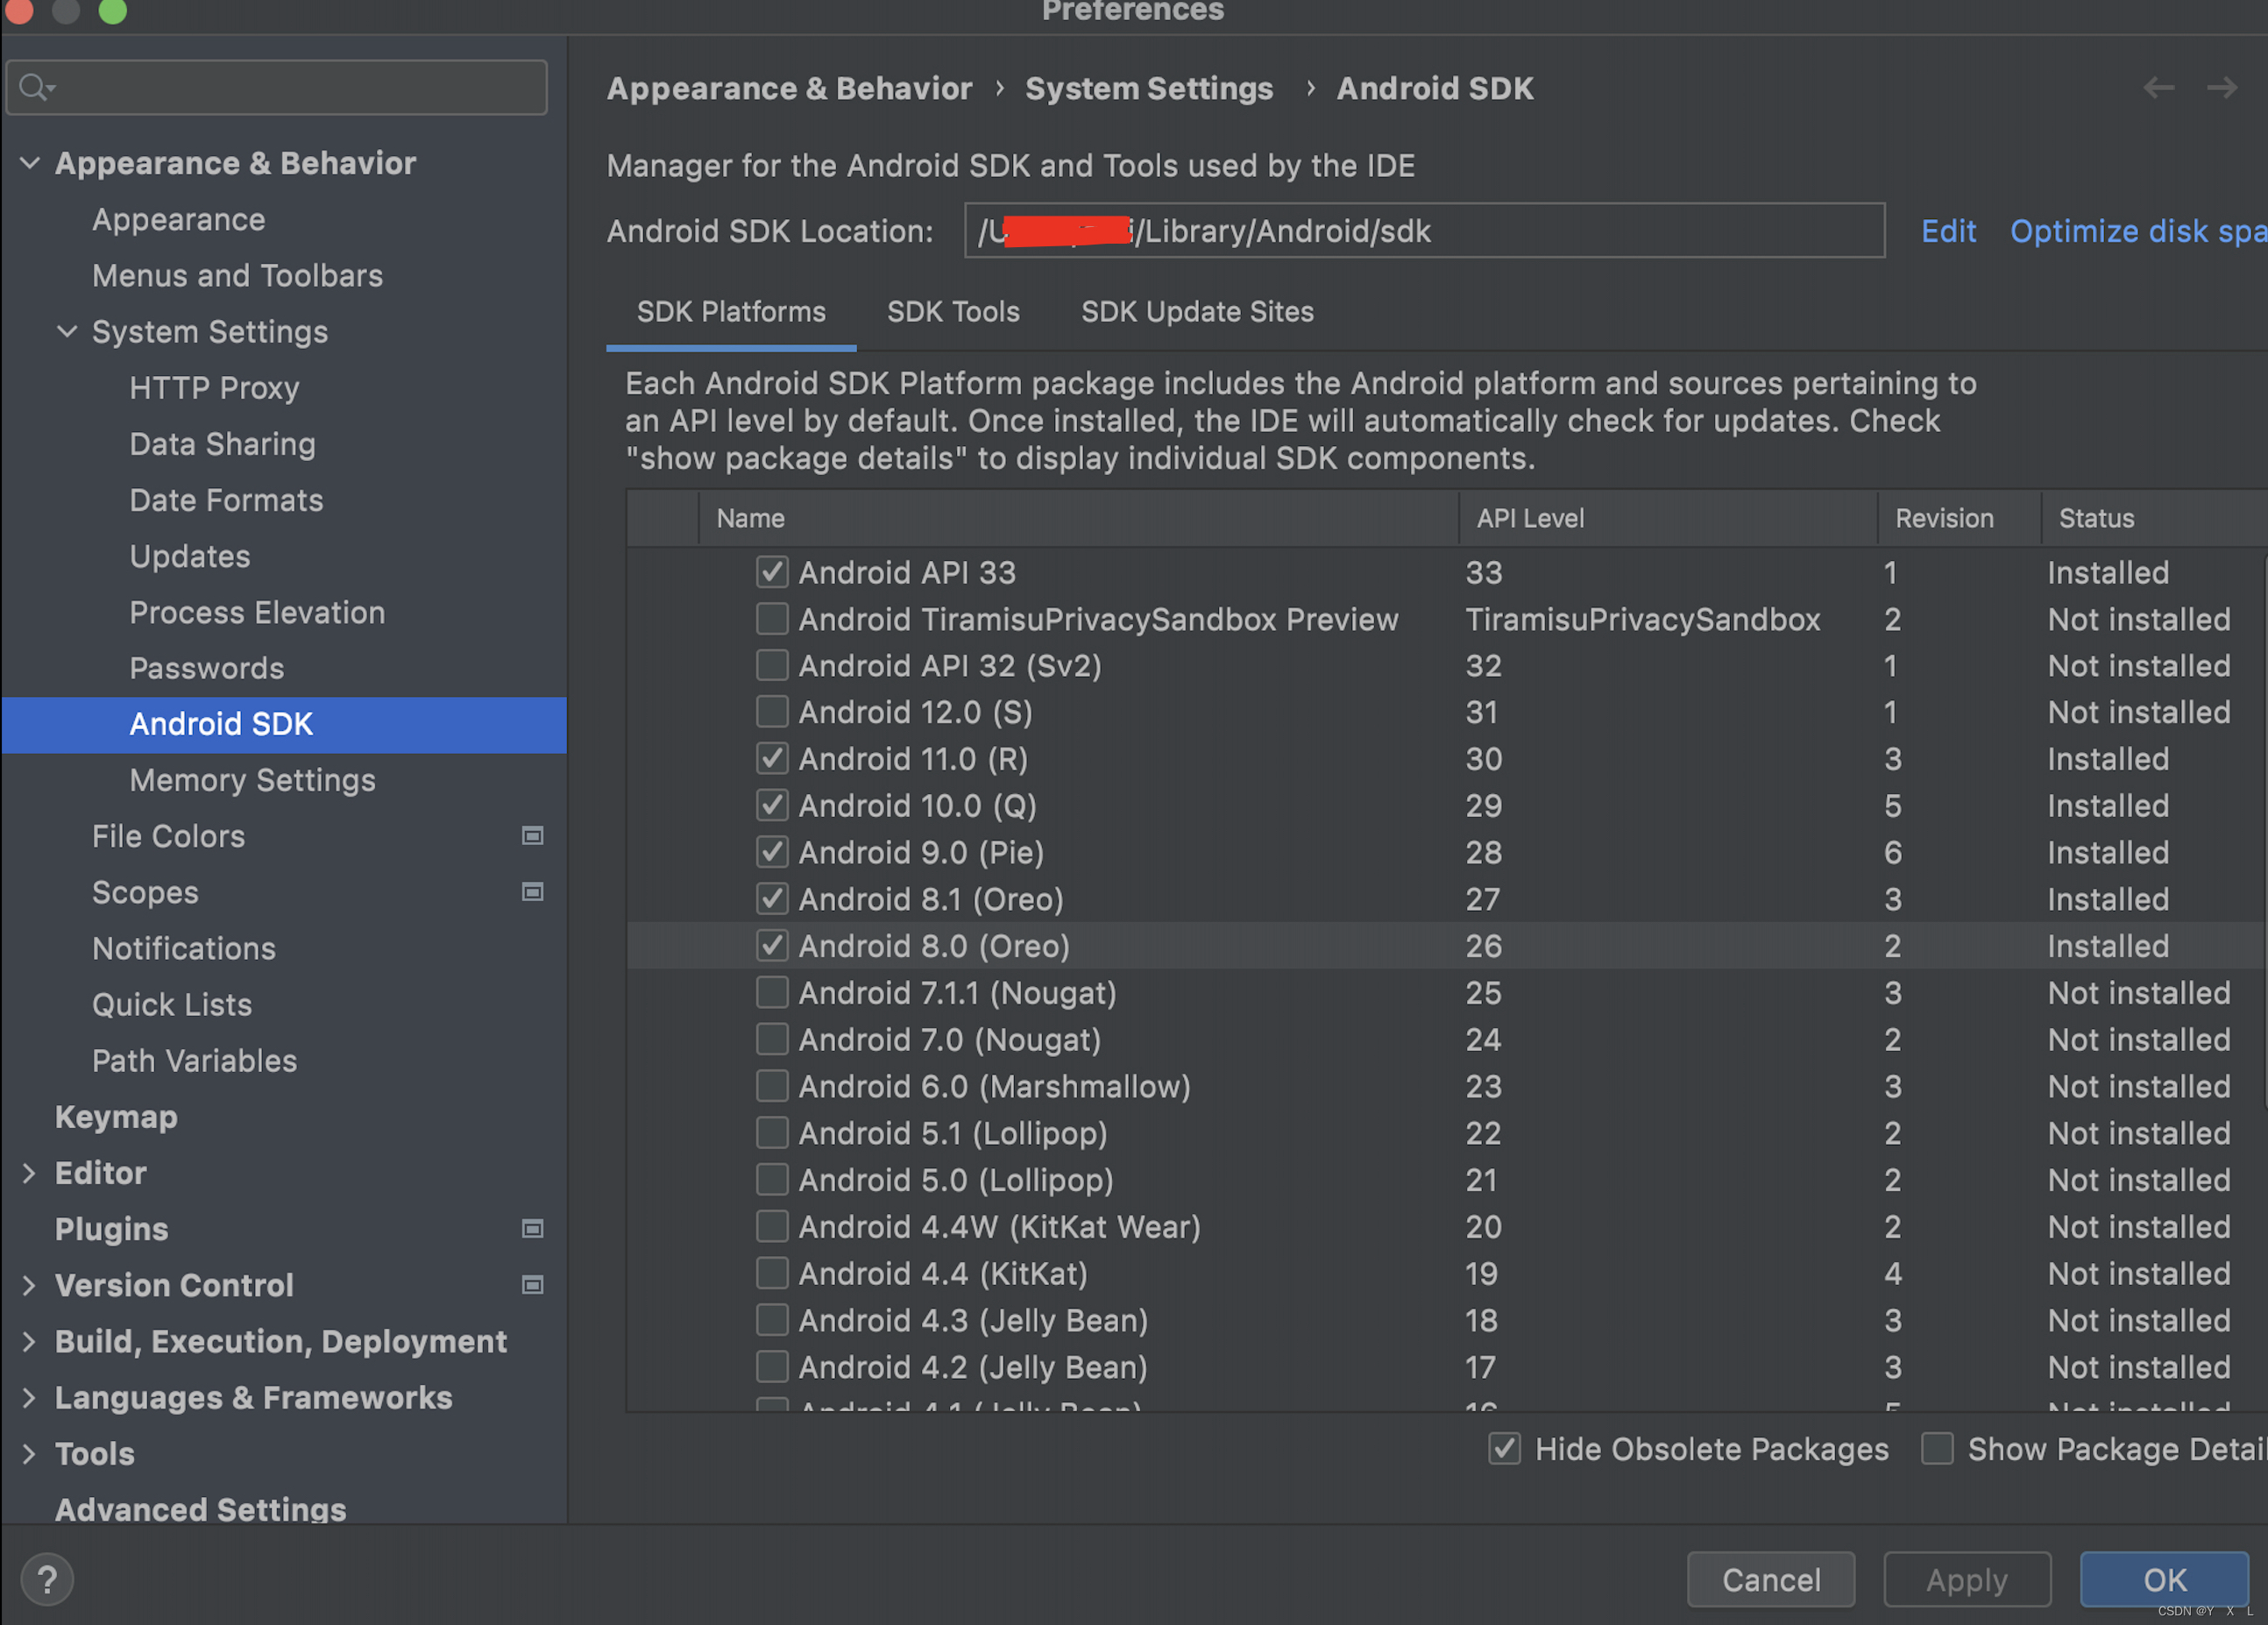Switch to the SDK Platforms tab
Viewport: 2268px width, 1625px height.
click(731, 312)
